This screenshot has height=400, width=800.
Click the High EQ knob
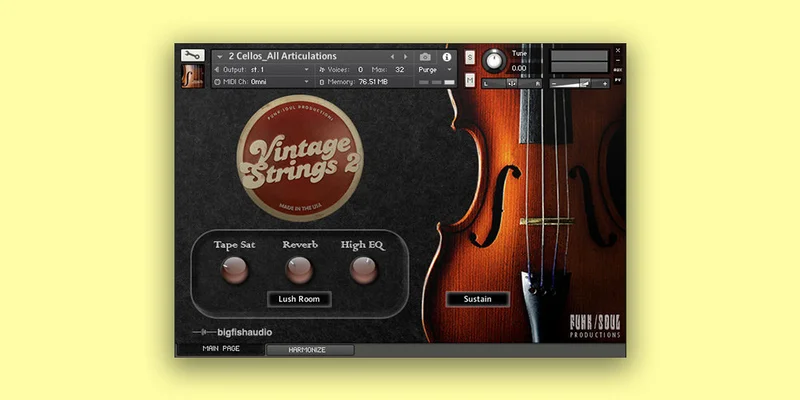click(x=364, y=270)
